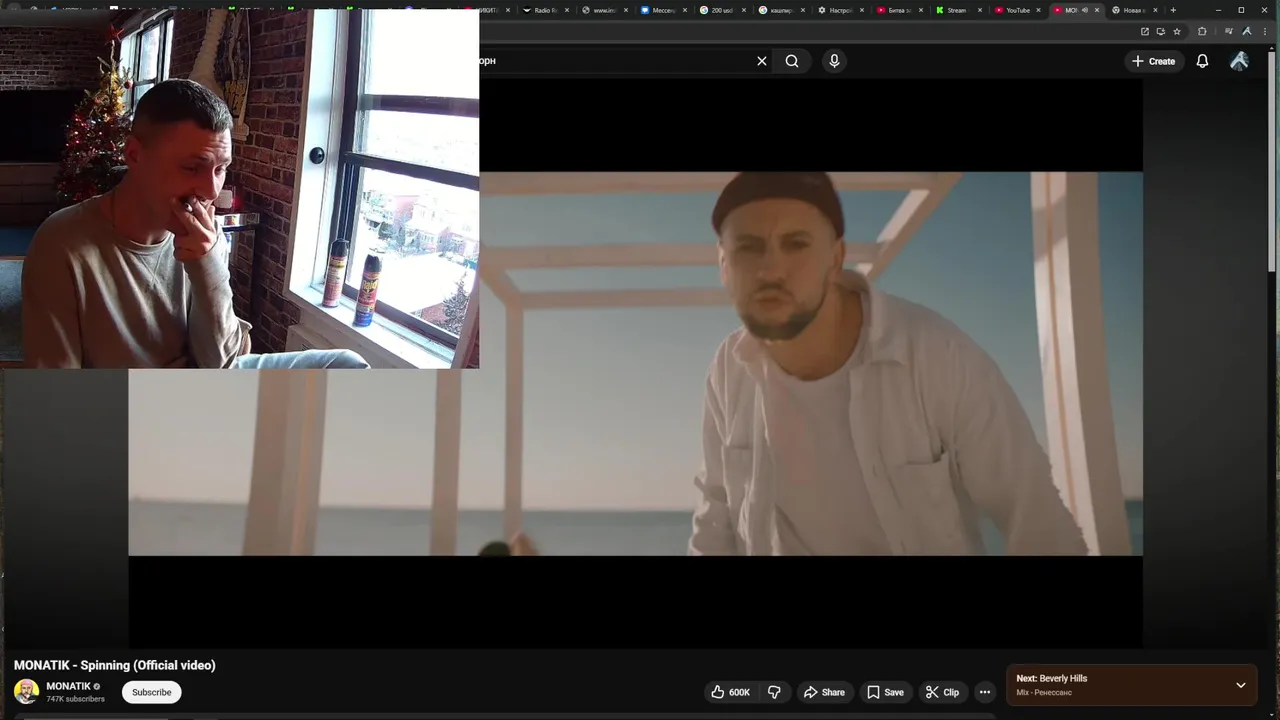
Task: Start voice search with the microphone icon
Action: click(x=834, y=61)
